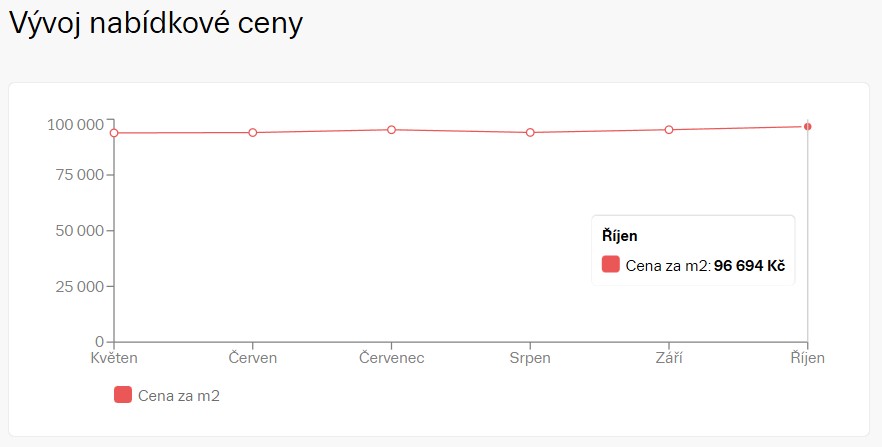Click the 75 000 y-axis value
This screenshot has height=447, width=882.
79,175
